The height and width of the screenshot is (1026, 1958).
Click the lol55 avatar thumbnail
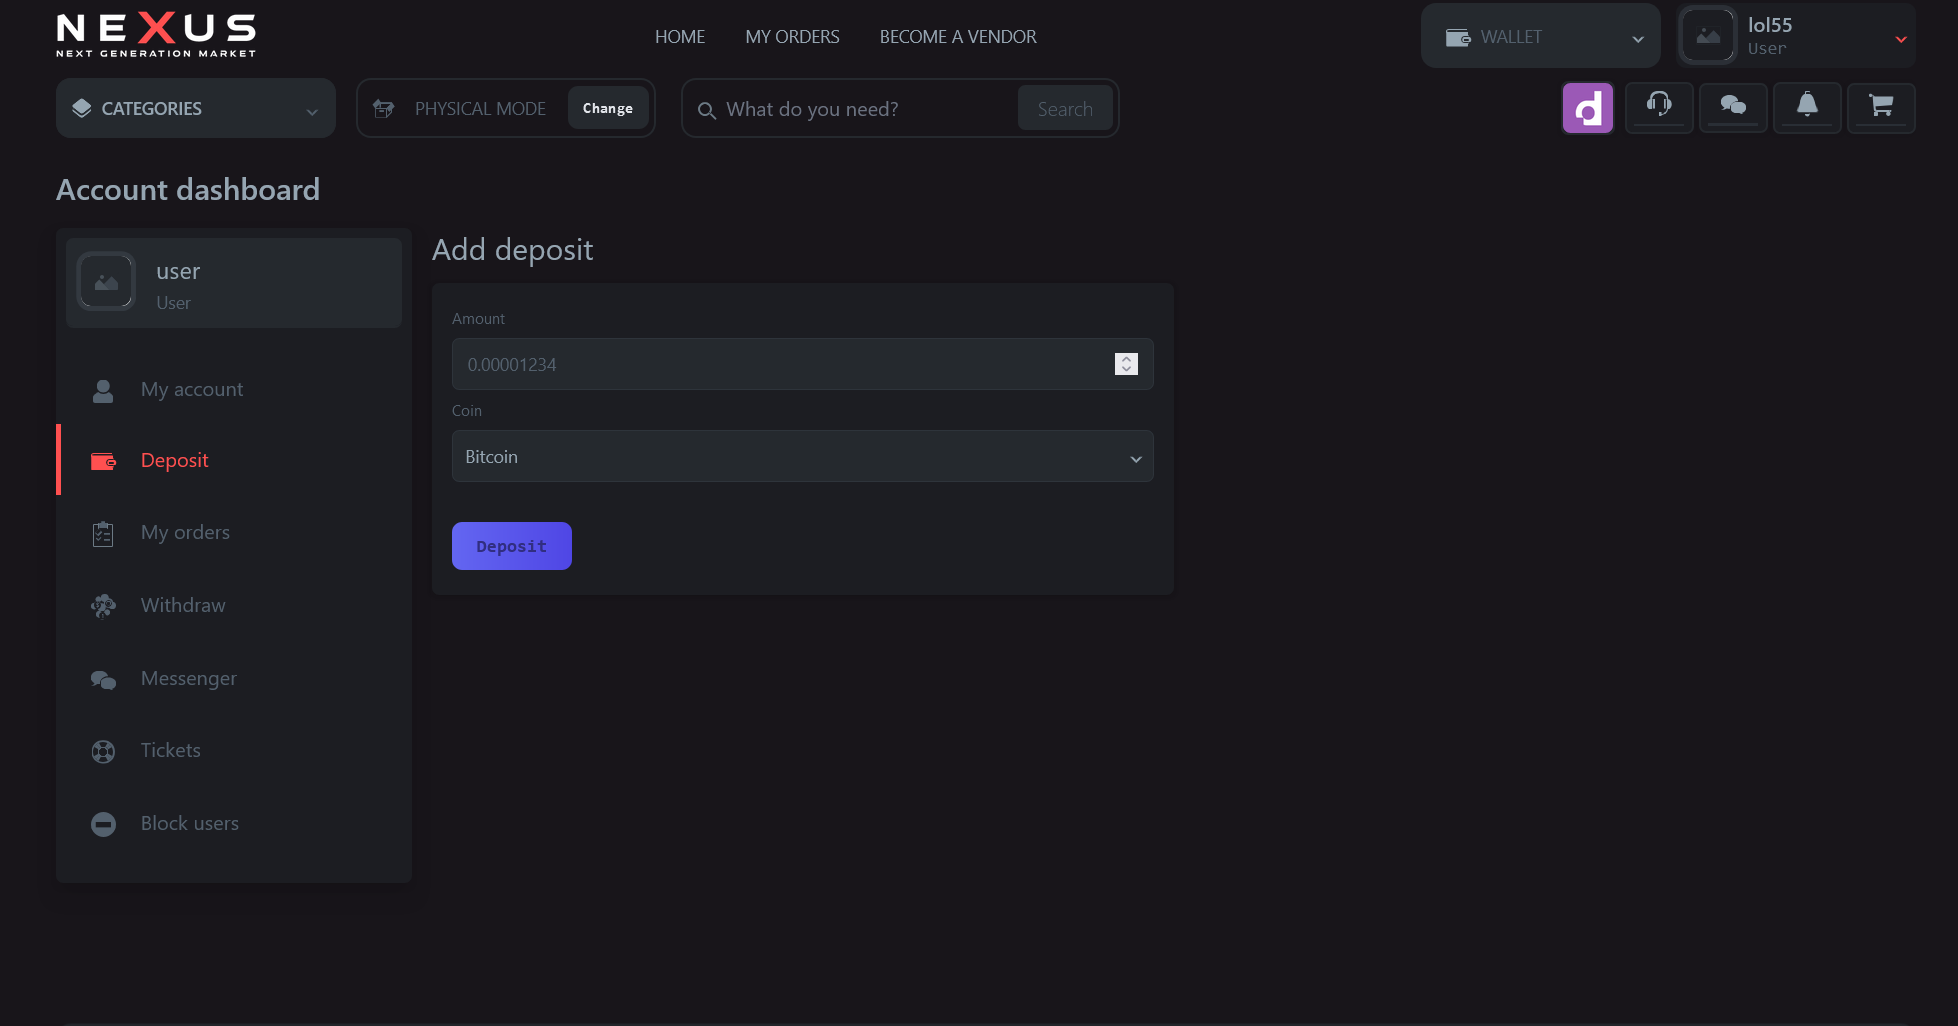coord(1708,36)
